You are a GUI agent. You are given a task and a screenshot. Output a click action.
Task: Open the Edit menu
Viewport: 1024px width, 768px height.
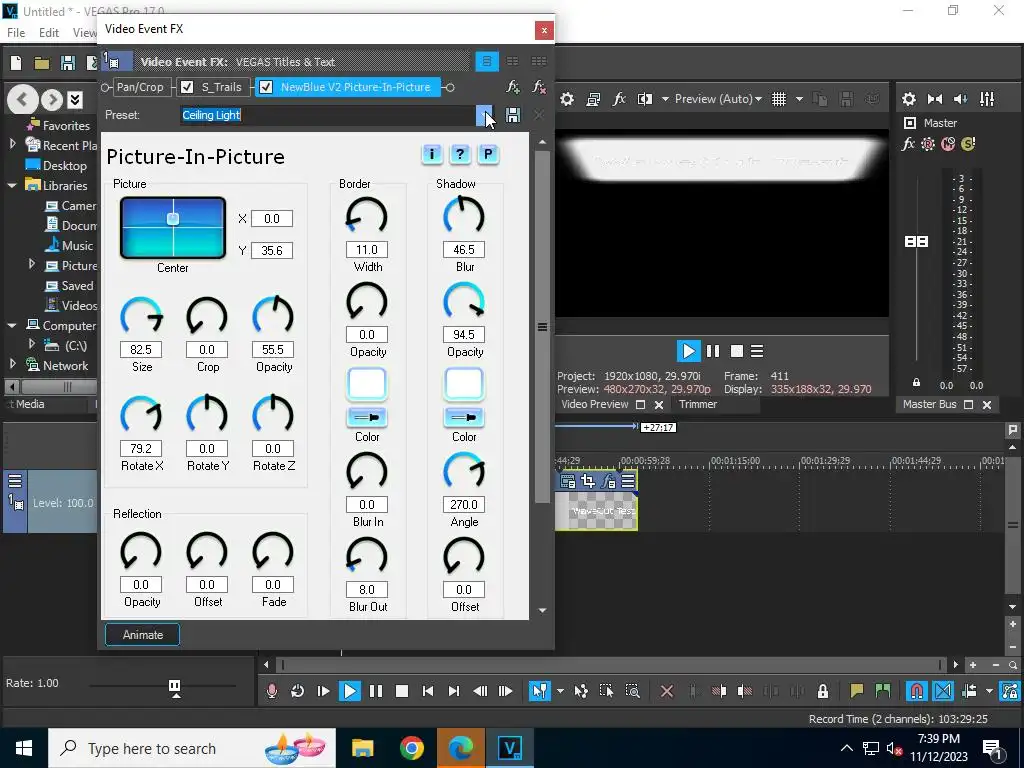coord(49,33)
